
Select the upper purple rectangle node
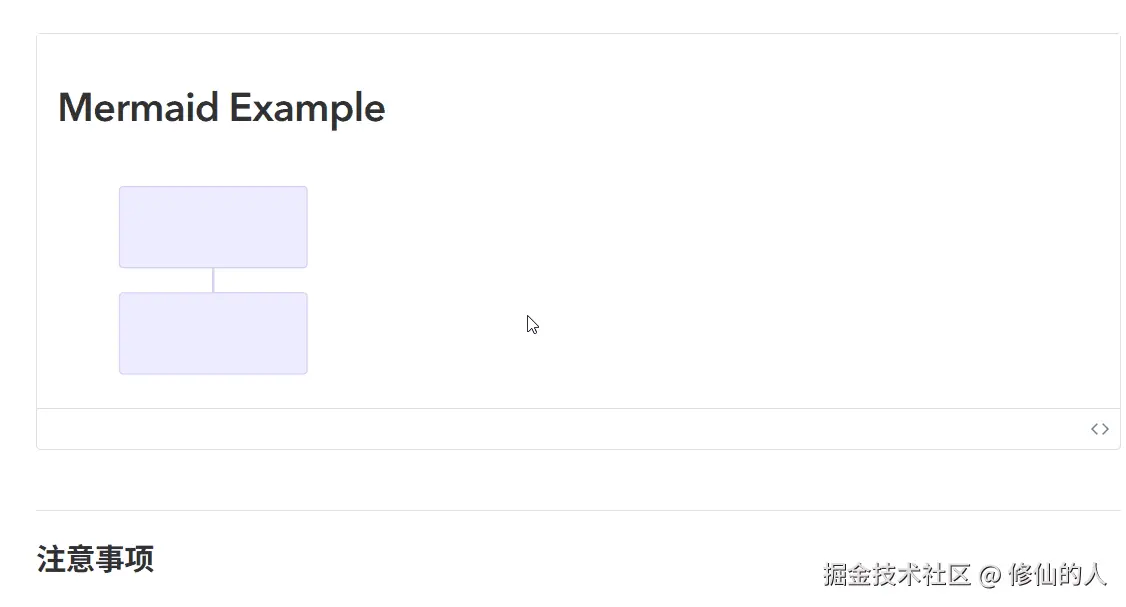213,226
